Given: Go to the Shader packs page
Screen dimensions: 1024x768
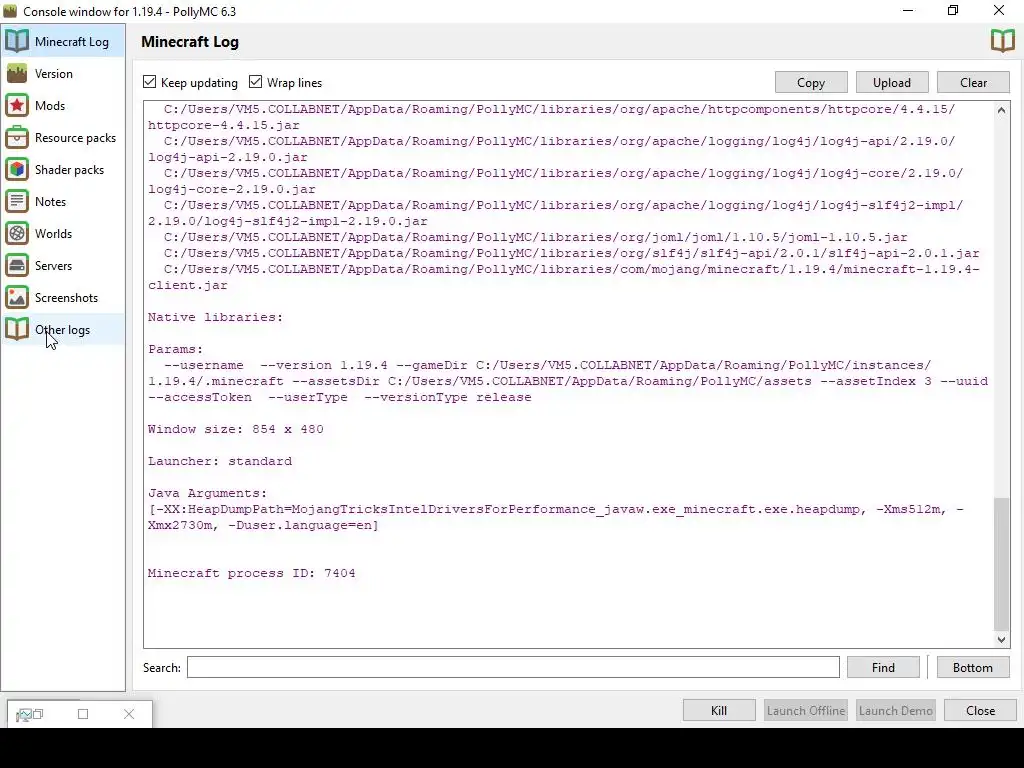Looking at the screenshot, I should [63, 169].
